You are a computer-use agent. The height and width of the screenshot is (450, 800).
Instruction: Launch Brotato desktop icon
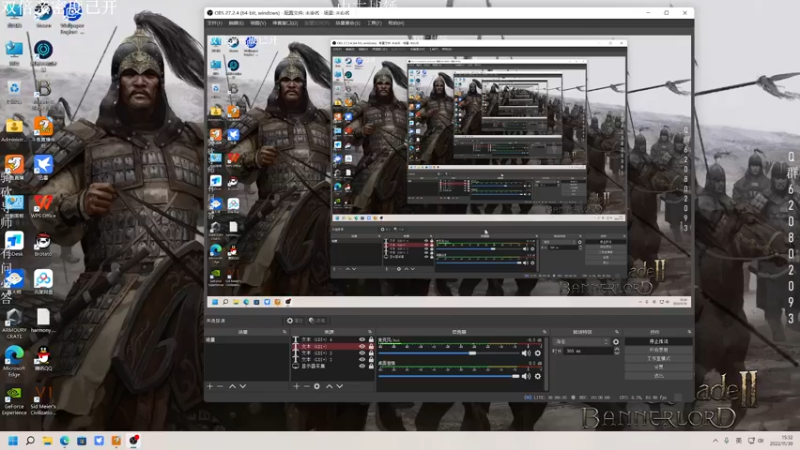pos(43,245)
